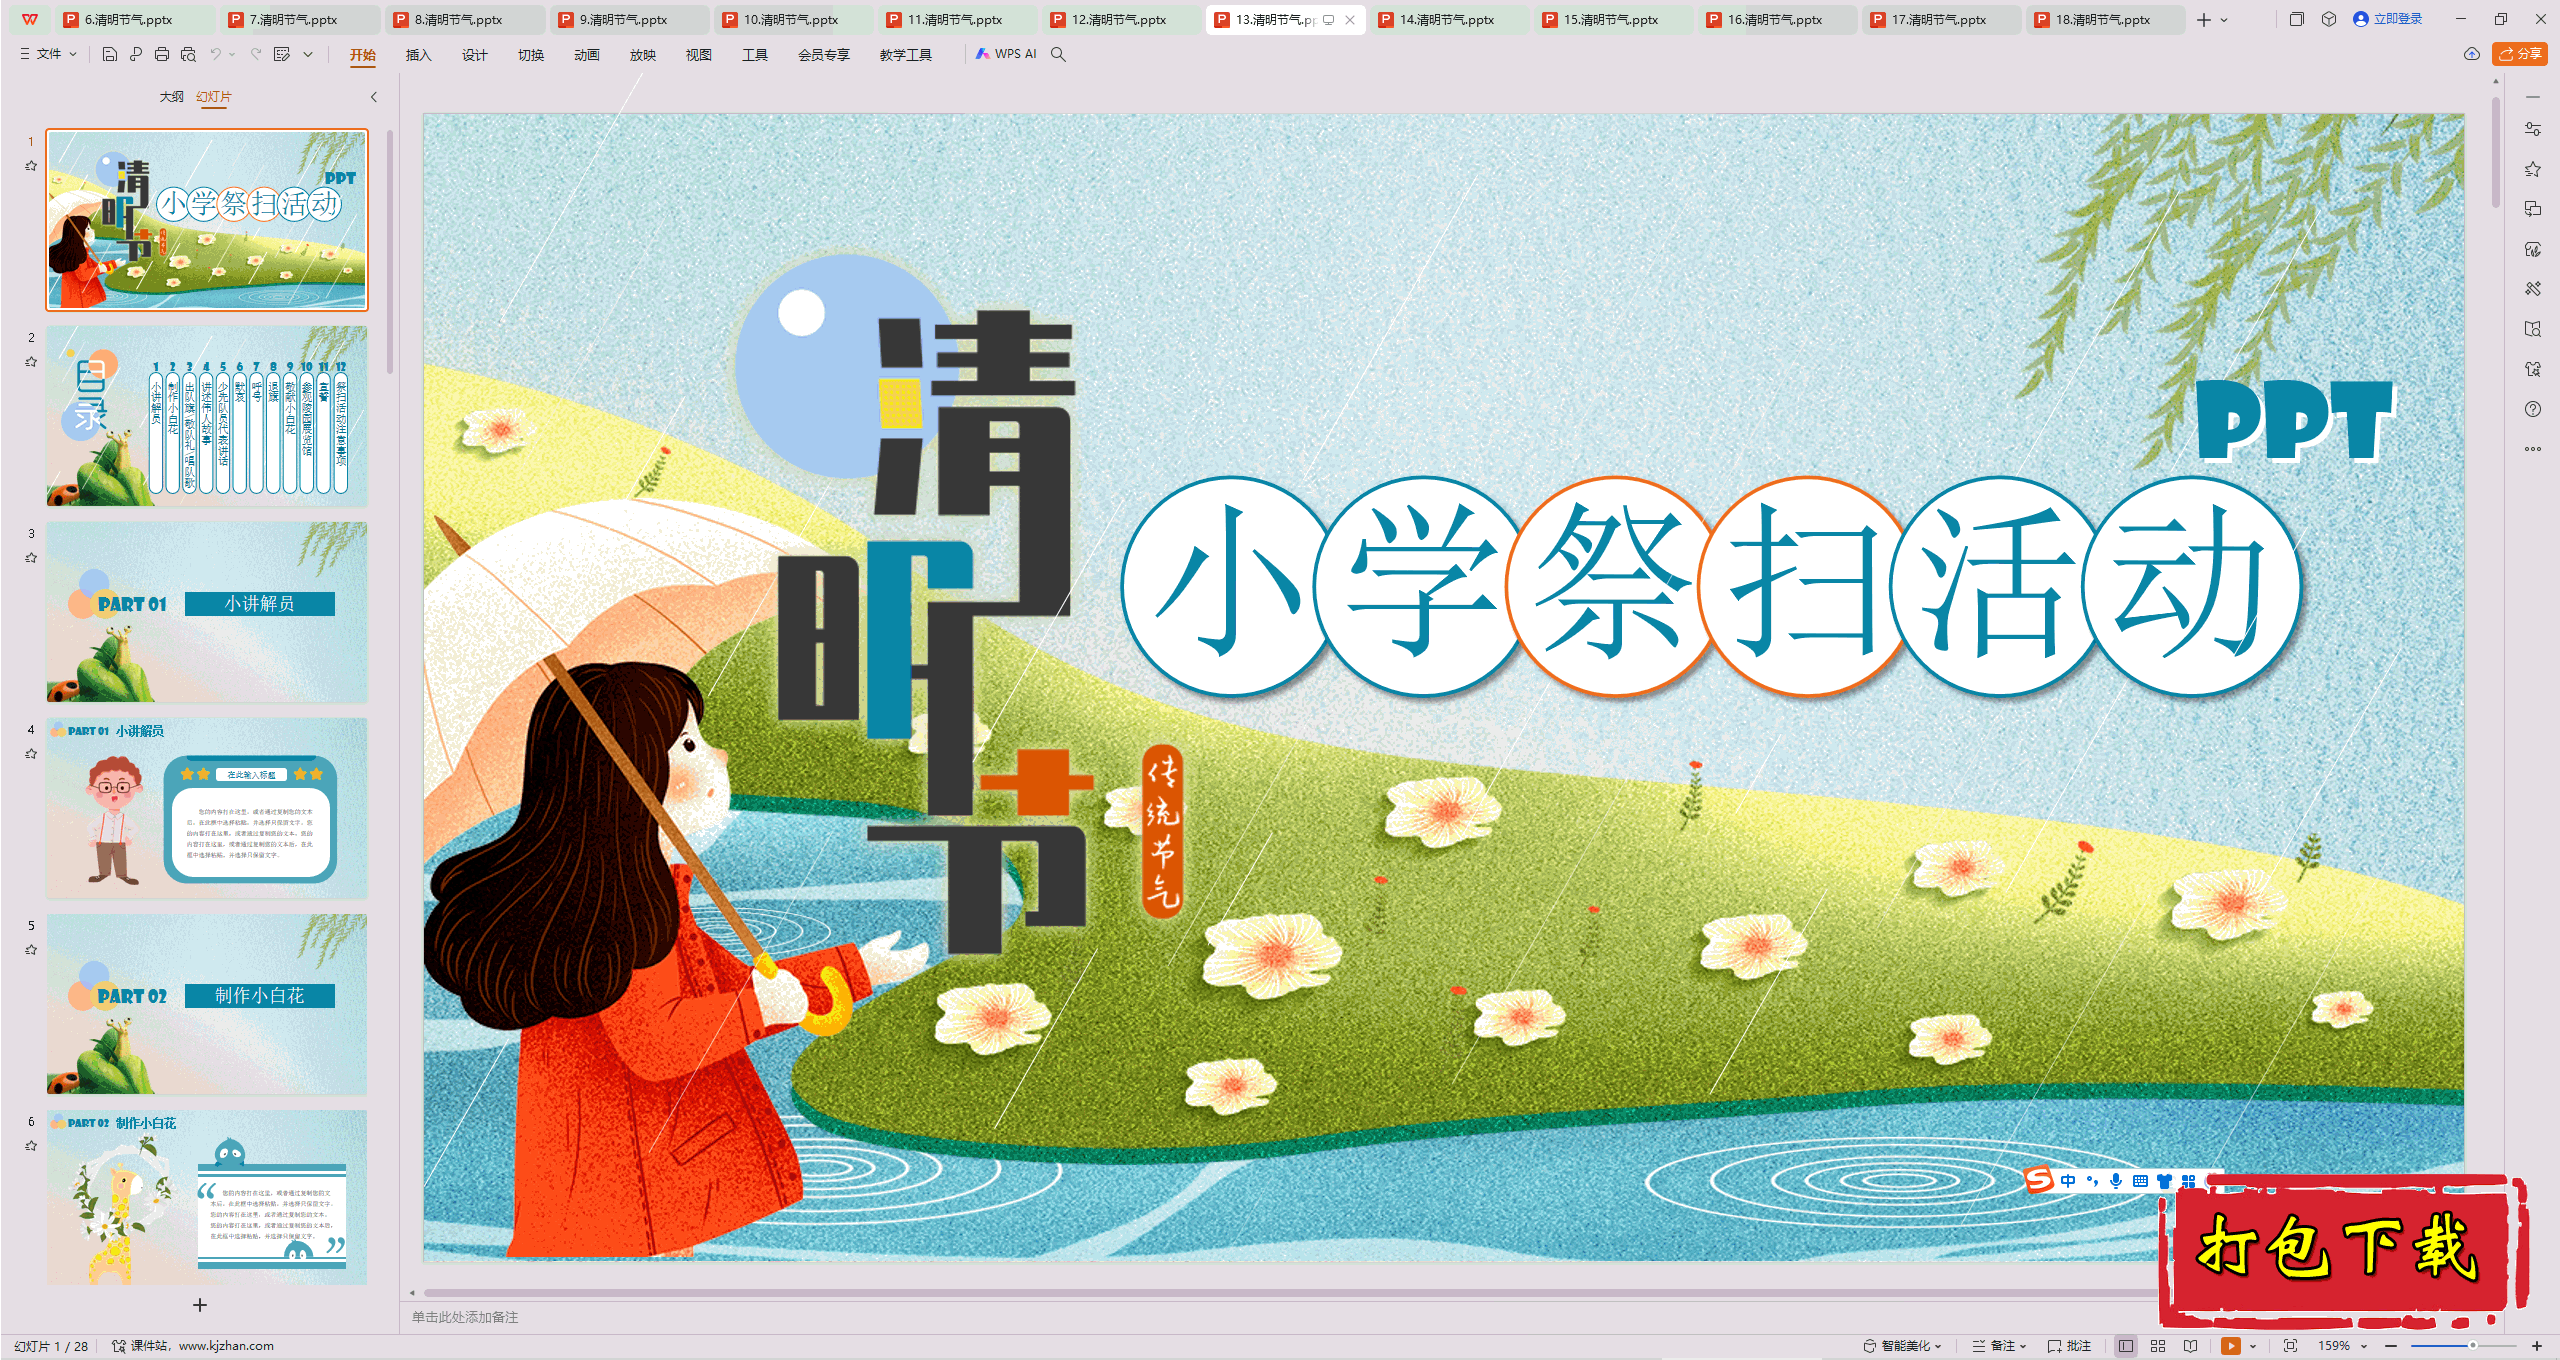Screen dimensions: 2560x1360
Task: Click the notes field 'Click to add notes'
Action: pos(465,1317)
